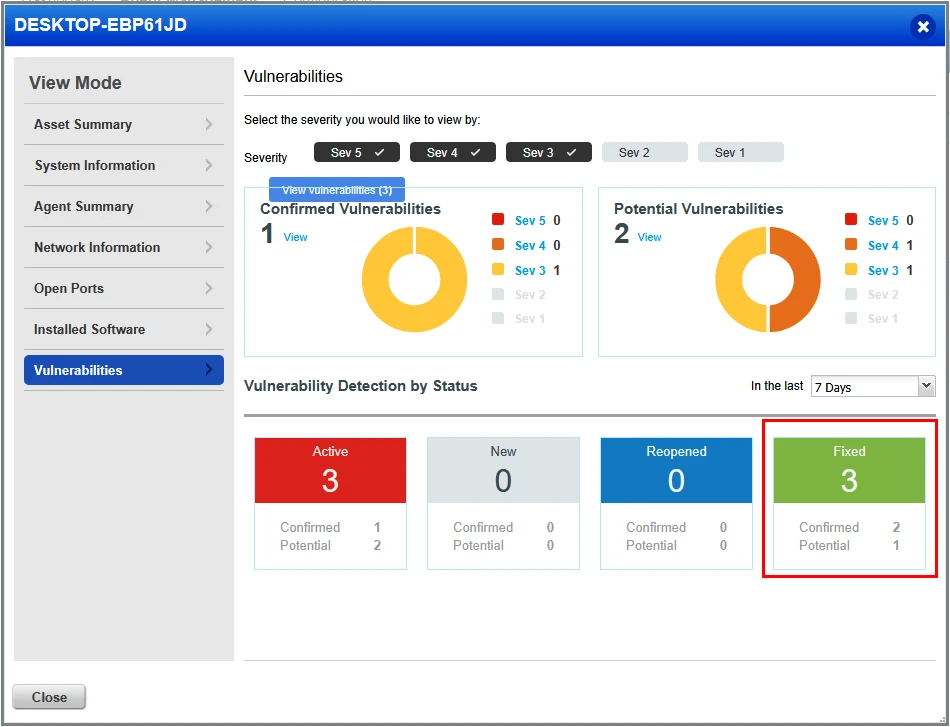Image resolution: width=950 pixels, height=727 pixels.
Task: Click the orange Sev 4 legend square in Potential Vulnerabilities
Action: pos(851,244)
